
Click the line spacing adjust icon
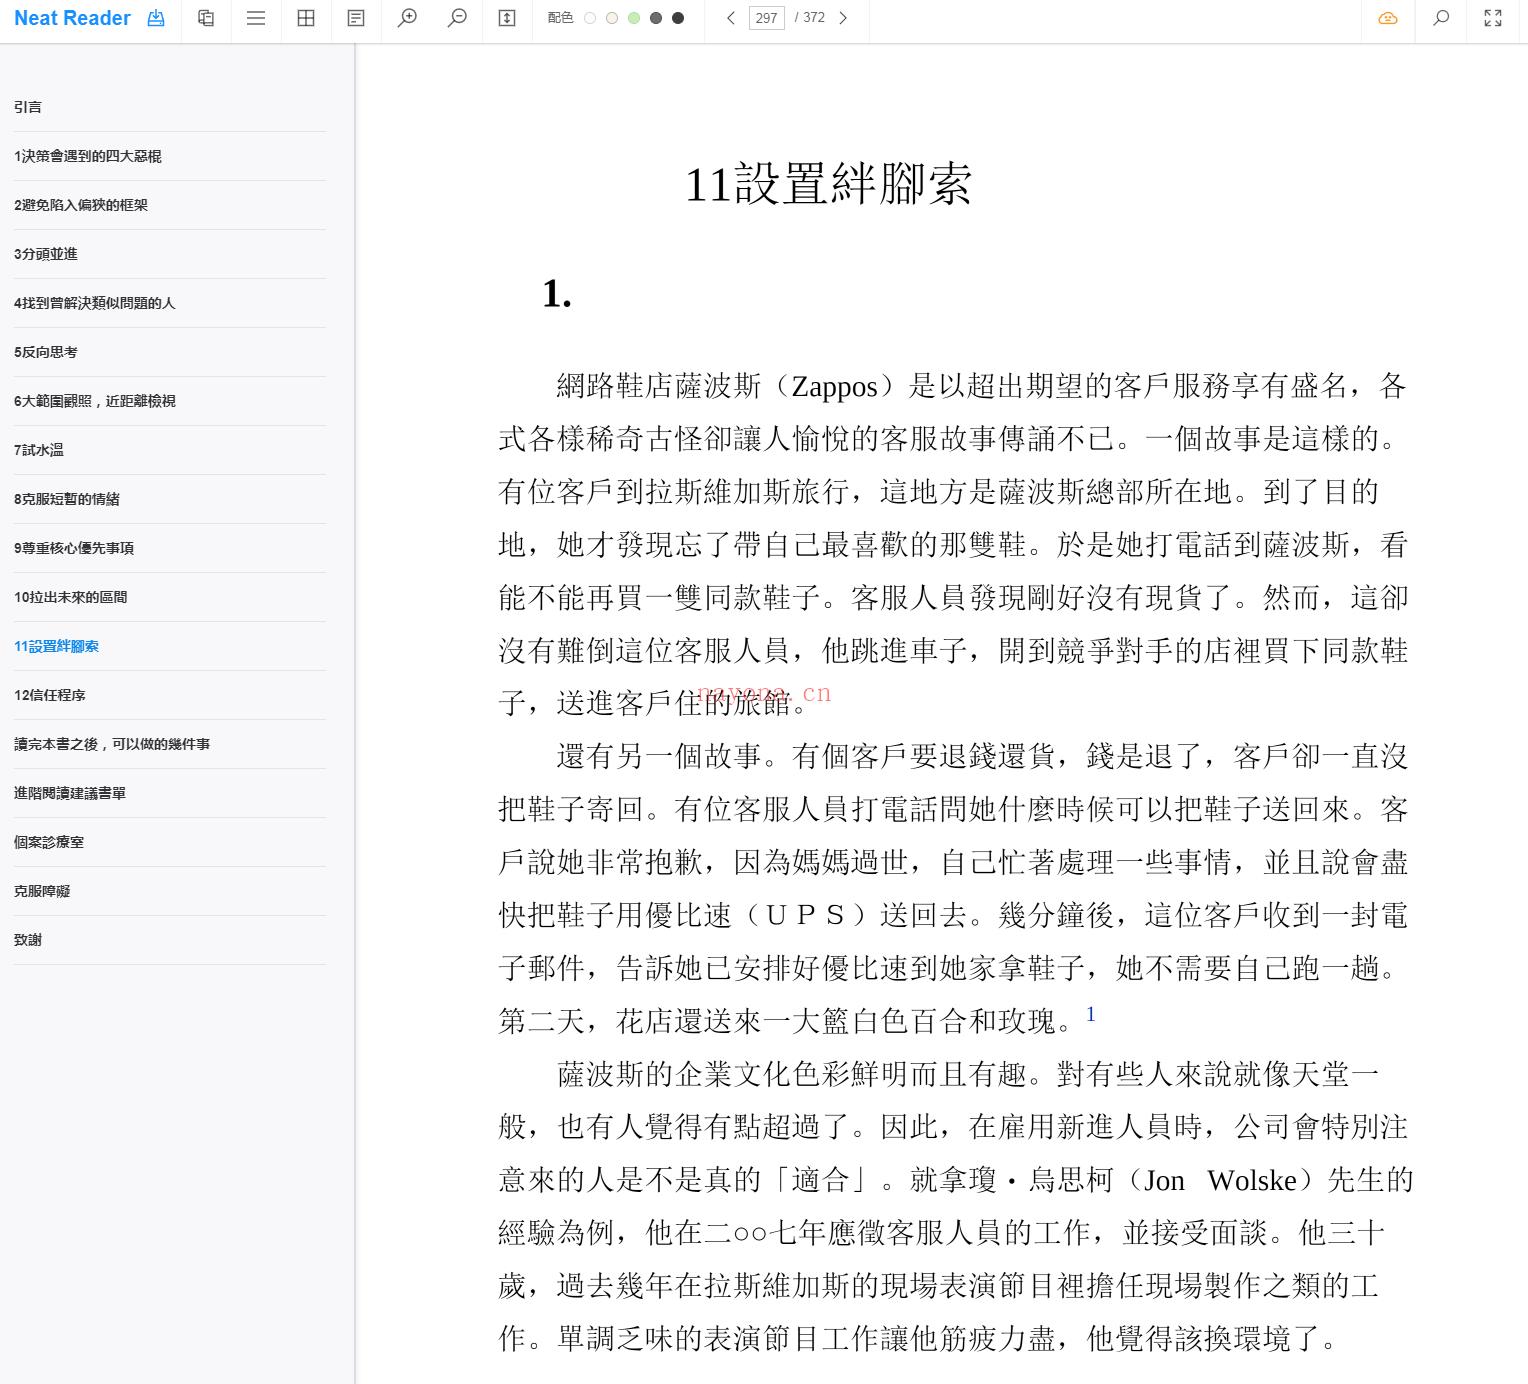507,18
